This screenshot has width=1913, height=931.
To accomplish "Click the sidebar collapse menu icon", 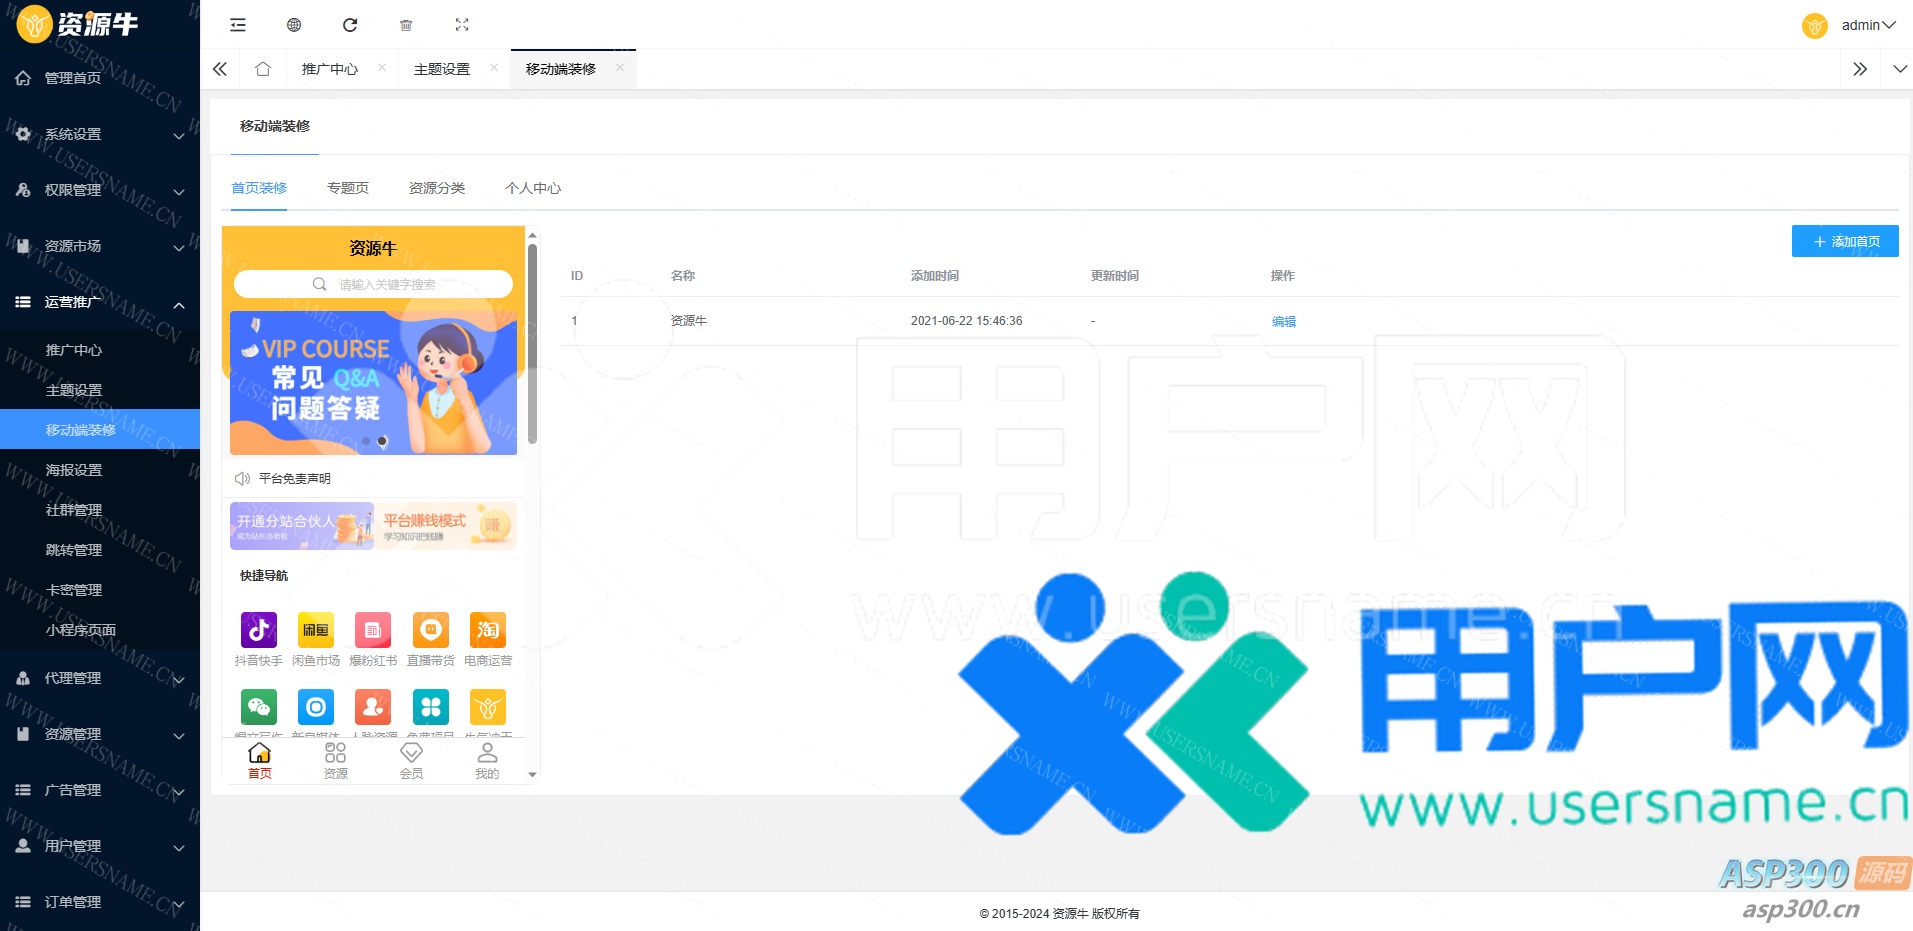I will pos(237,25).
